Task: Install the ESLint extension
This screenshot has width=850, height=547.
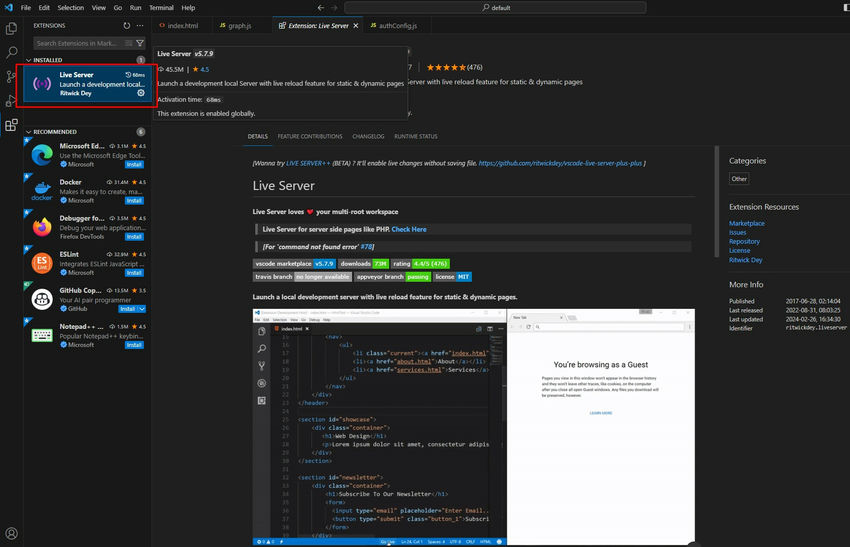Action: tap(134, 271)
